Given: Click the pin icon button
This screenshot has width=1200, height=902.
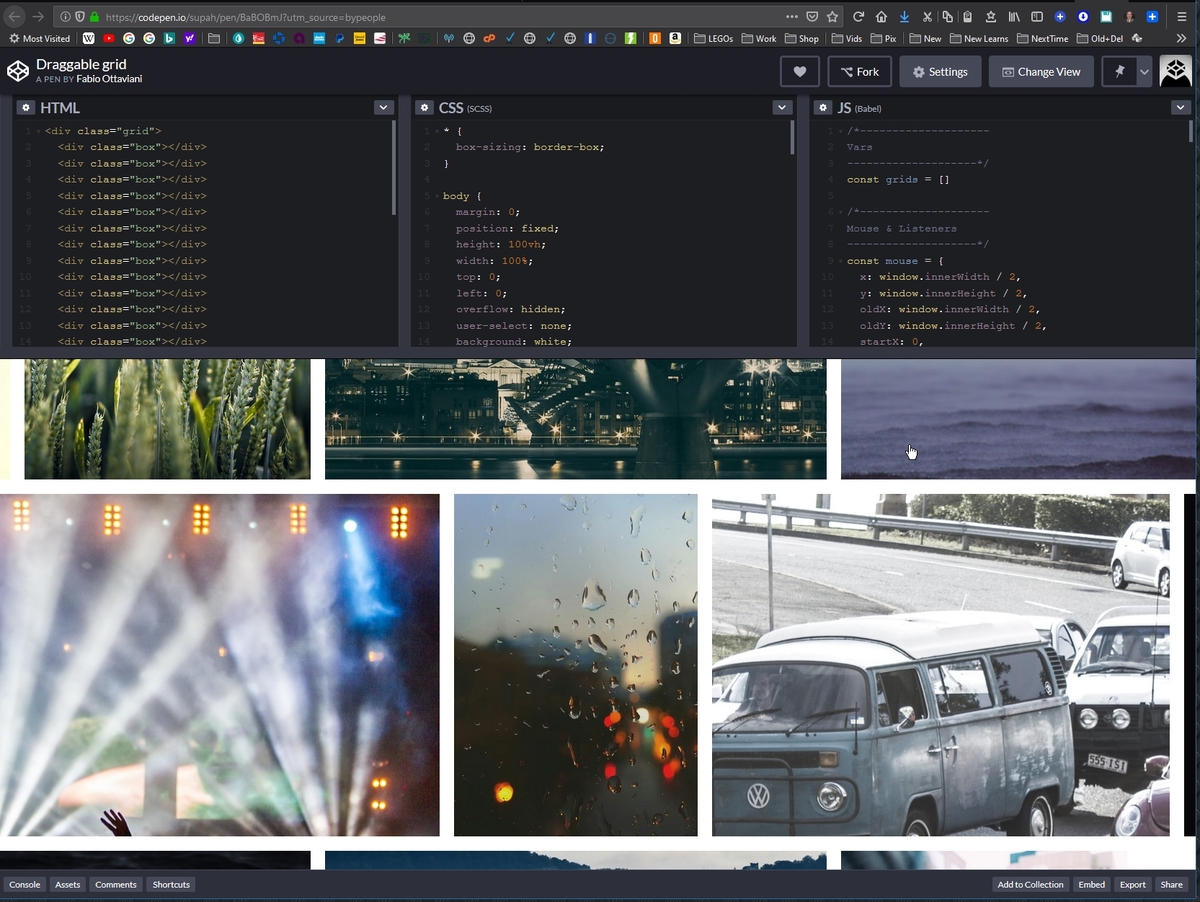Looking at the screenshot, I should (x=1117, y=72).
